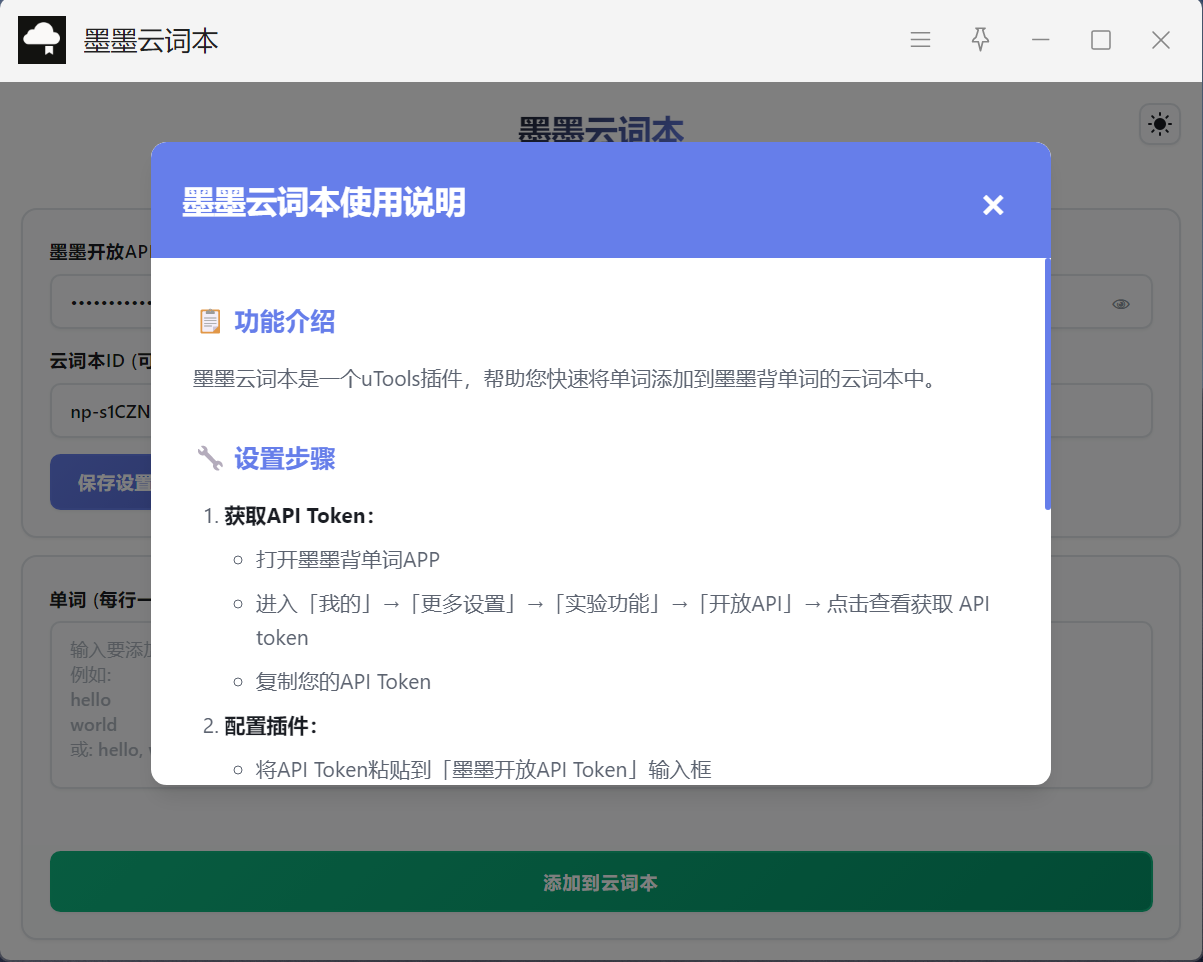
Task: Open the hamburger menu in the title bar
Action: [921, 40]
